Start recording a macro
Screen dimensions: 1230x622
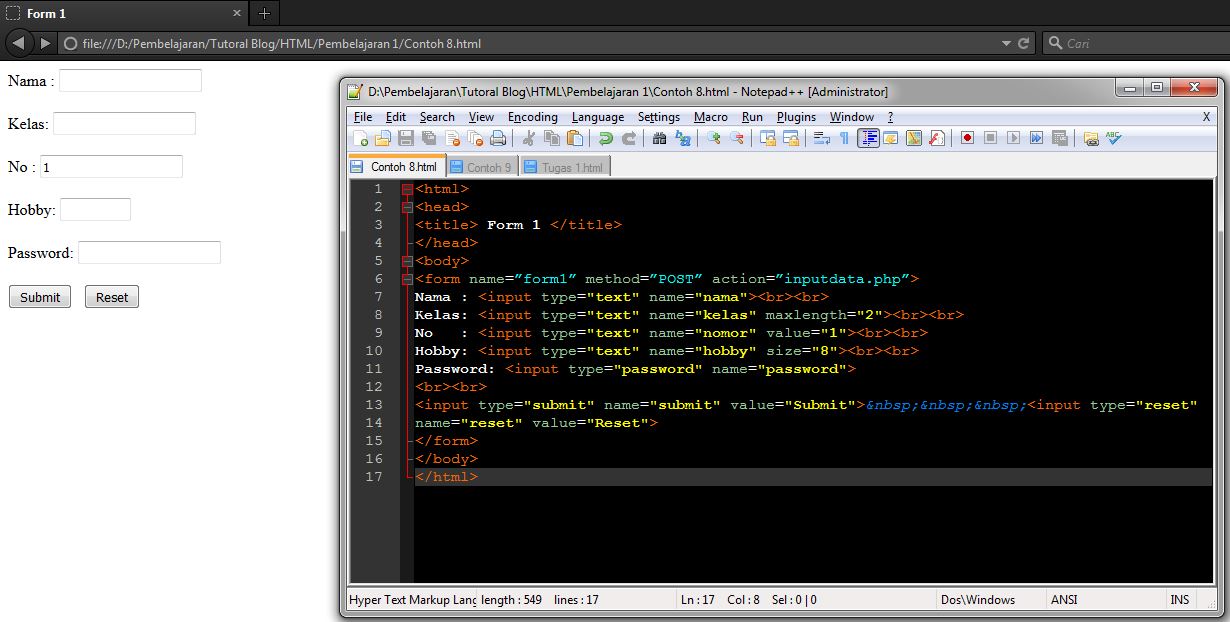click(967, 138)
